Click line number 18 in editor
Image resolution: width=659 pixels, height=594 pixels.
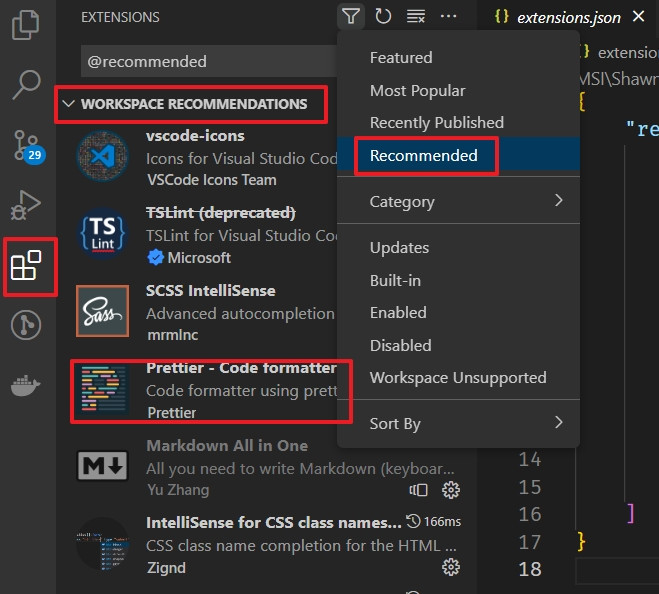click(530, 569)
